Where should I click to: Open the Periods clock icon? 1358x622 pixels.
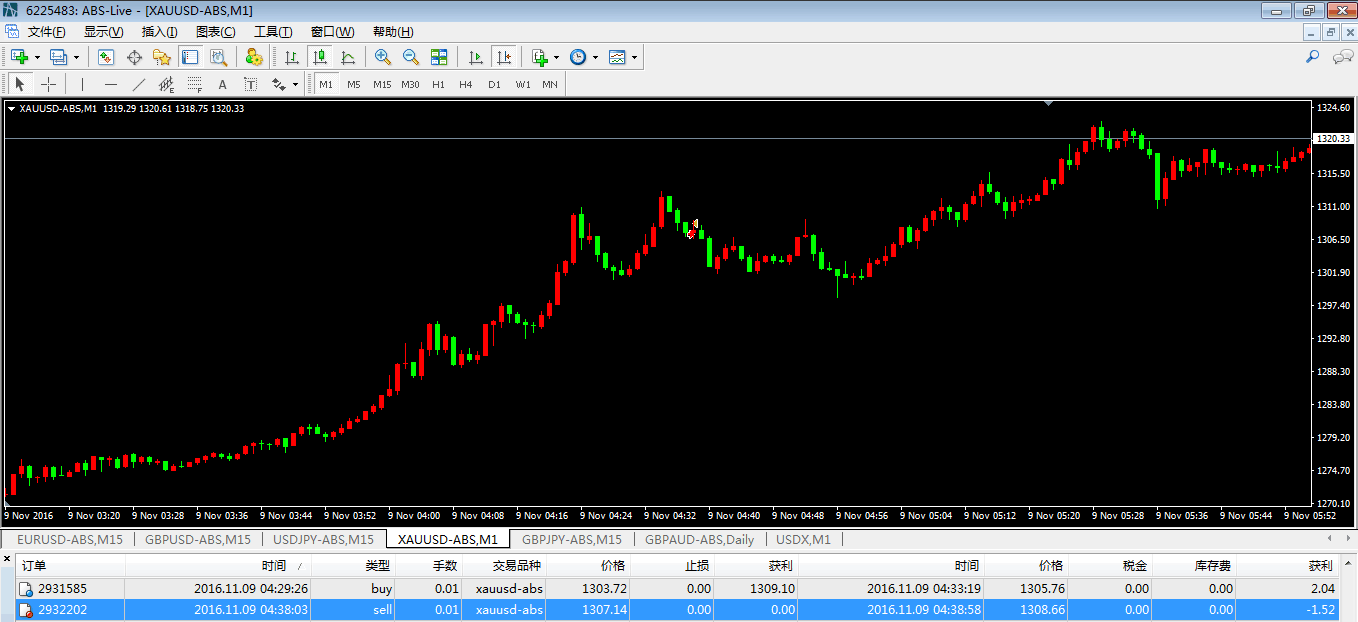click(577, 57)
